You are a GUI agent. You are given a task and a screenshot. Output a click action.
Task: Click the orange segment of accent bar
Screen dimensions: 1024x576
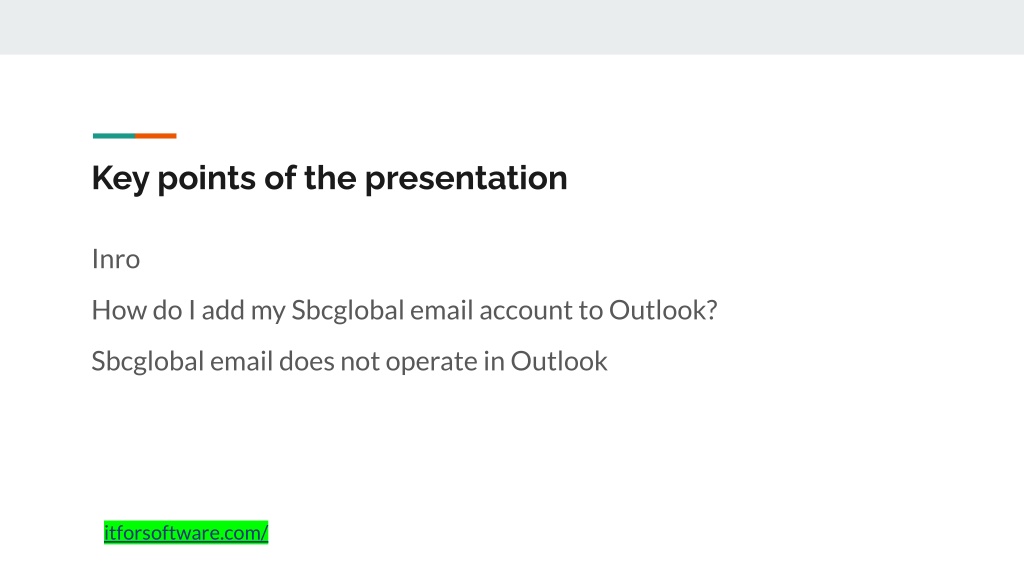(x=156, y=136)
